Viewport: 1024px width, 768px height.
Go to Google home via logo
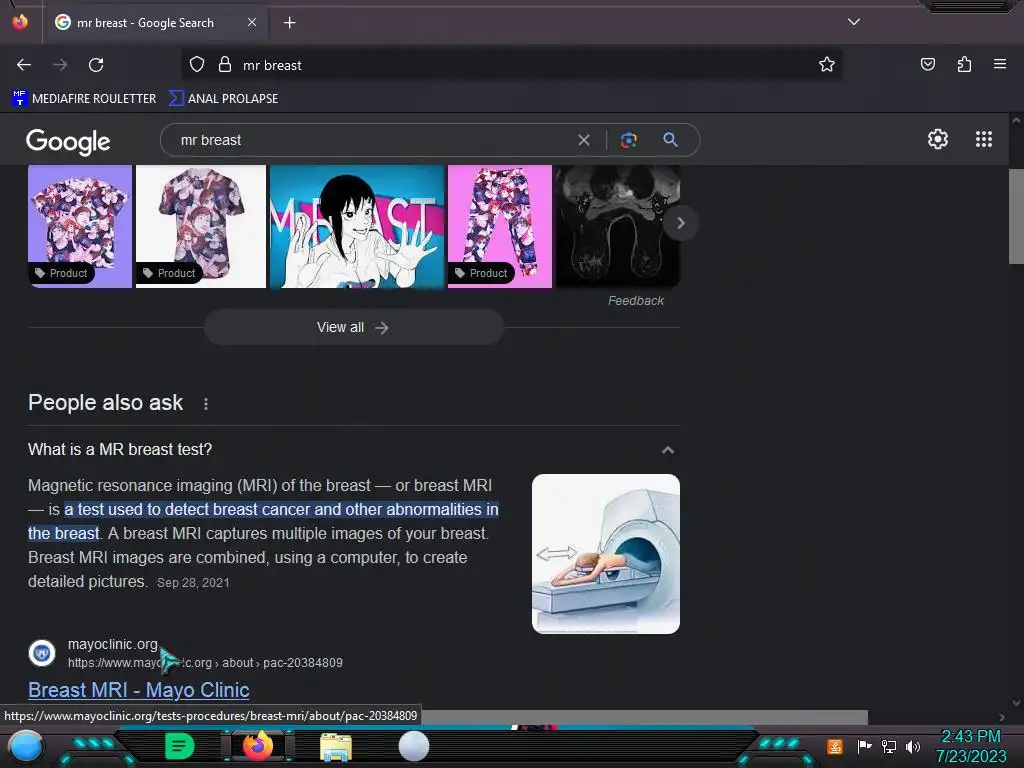pyautogui.click(x=69, y=141)
